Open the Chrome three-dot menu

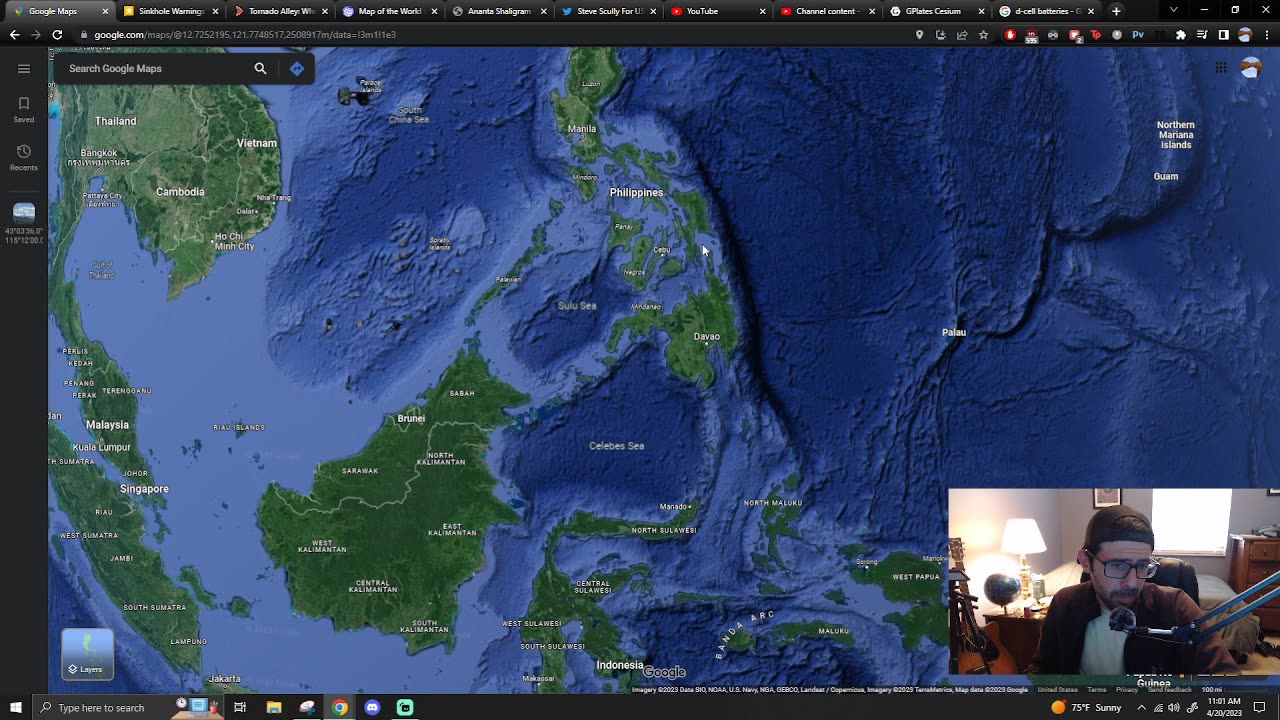tap(1266, 35)
